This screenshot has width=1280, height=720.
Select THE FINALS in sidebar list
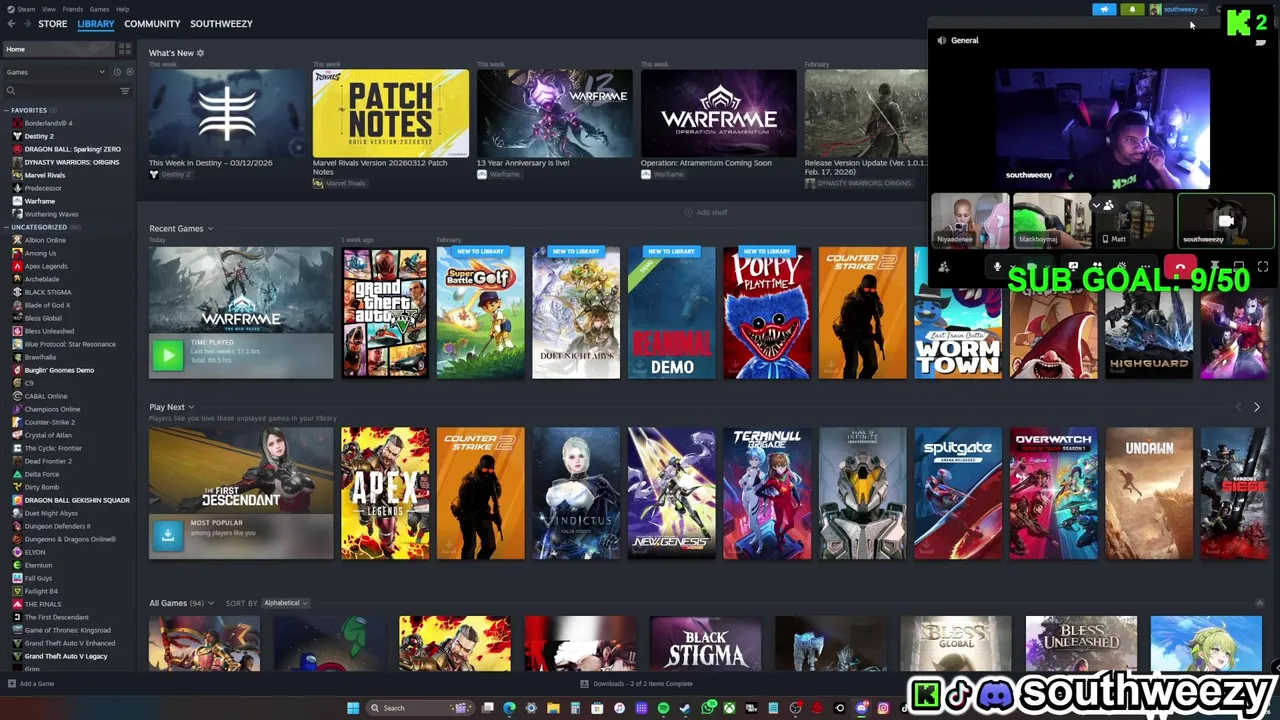pos(42,604)
